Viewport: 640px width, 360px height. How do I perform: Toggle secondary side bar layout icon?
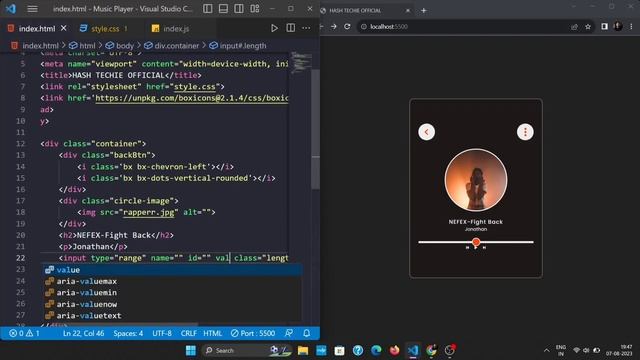click(x=239, y=9)
